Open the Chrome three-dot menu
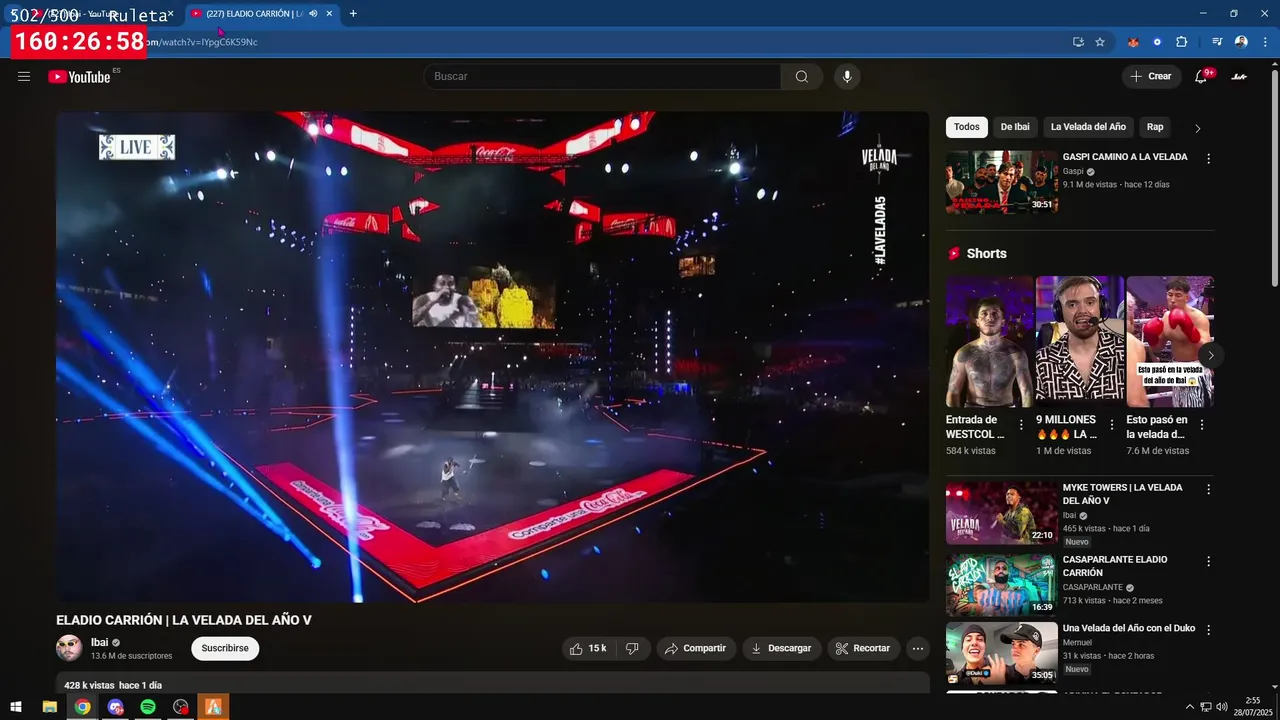 click(1264, 42)
